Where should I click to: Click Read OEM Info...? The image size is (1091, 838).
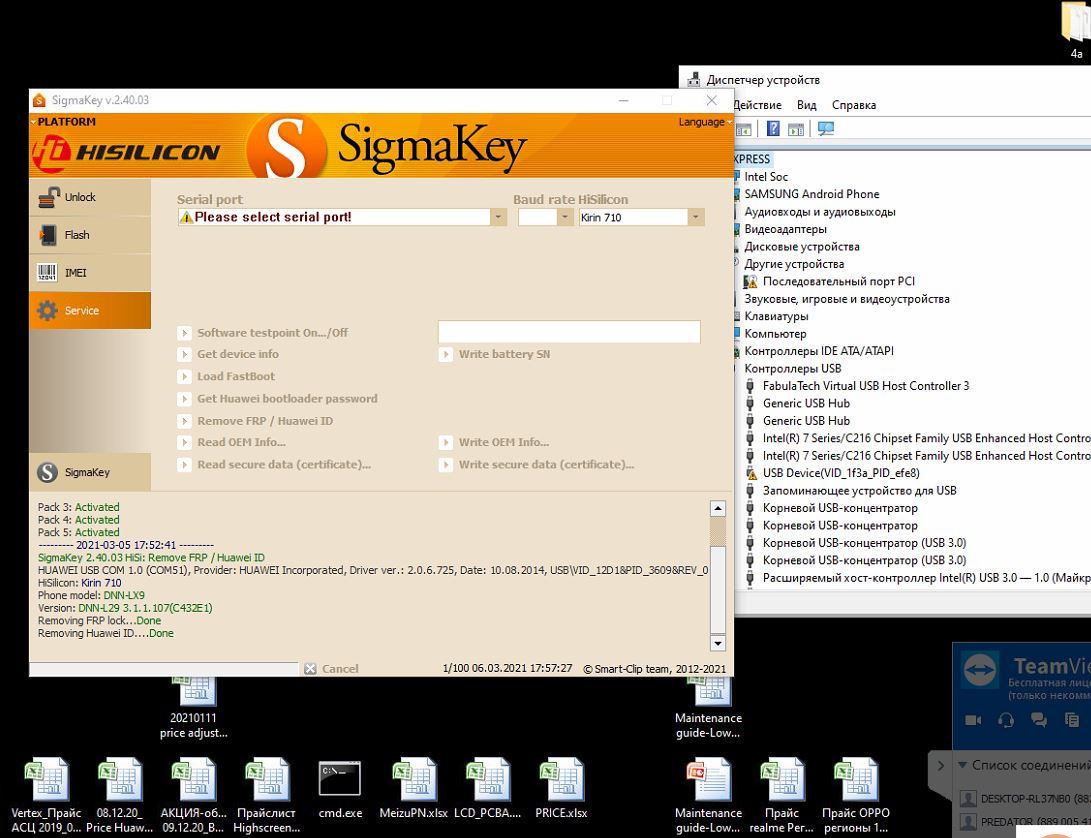click(x=232, y=442)
